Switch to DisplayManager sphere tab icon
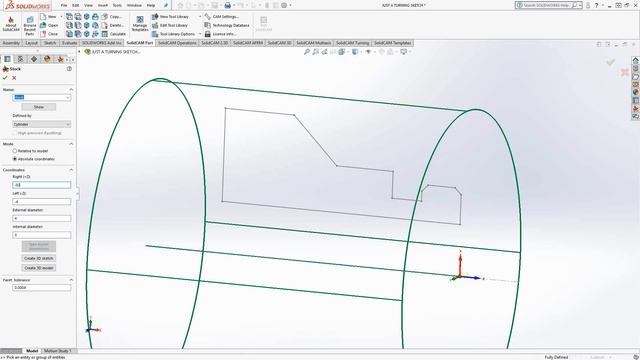 click(47, 59)
